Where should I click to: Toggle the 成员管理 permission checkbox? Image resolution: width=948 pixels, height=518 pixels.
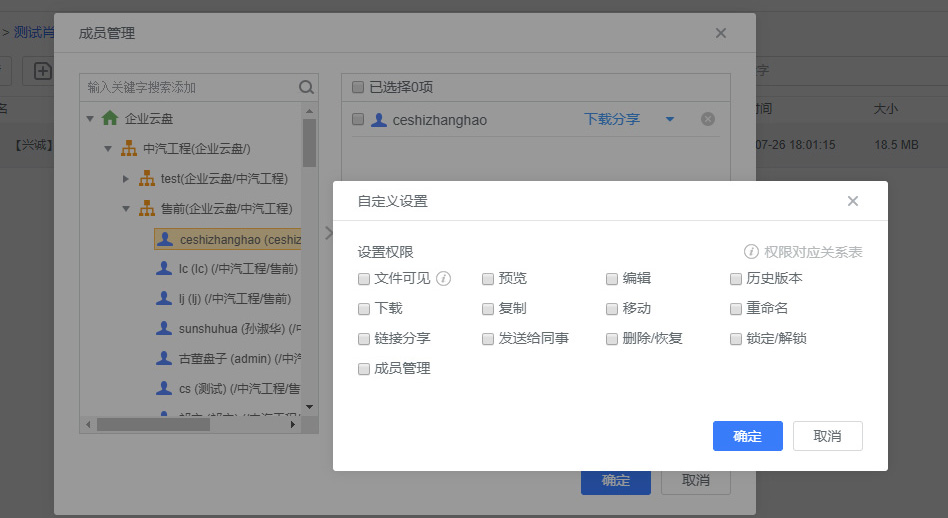tap(364, 369)
